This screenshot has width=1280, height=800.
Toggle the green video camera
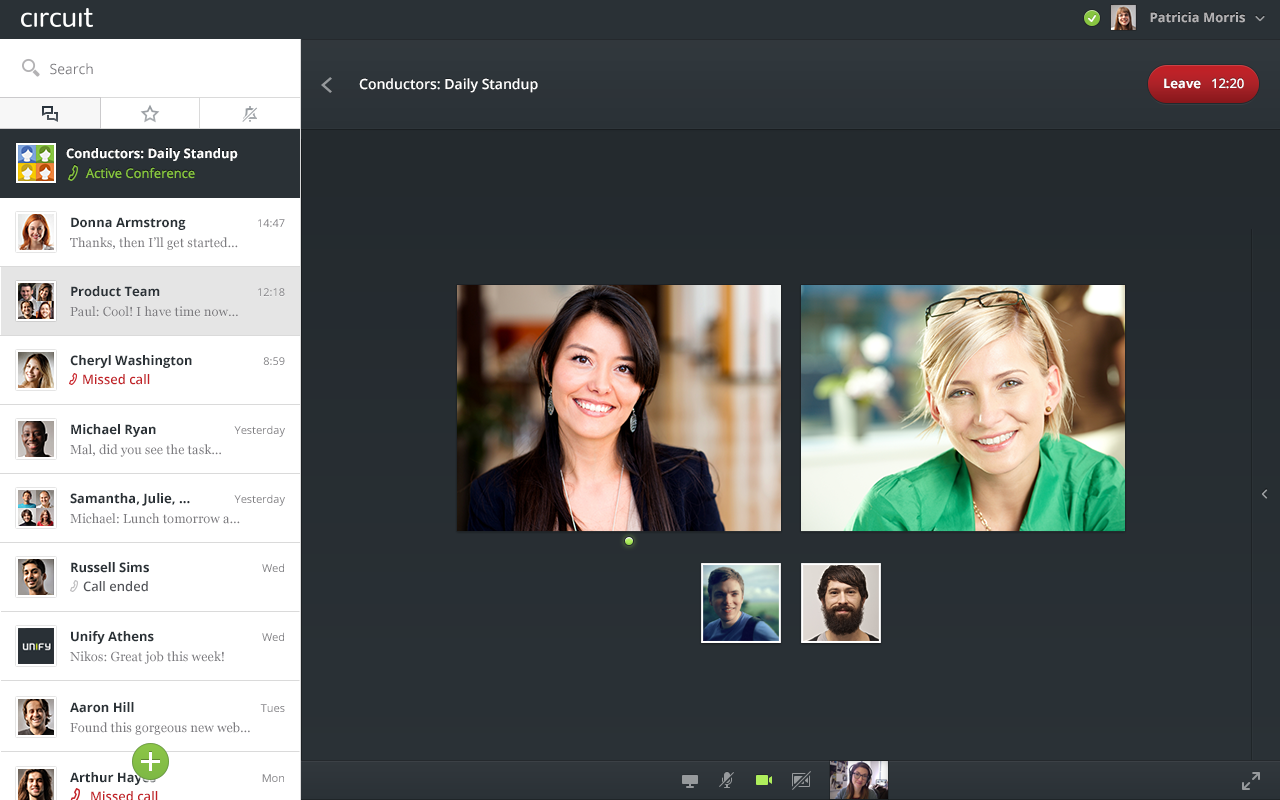pos(764,780)
